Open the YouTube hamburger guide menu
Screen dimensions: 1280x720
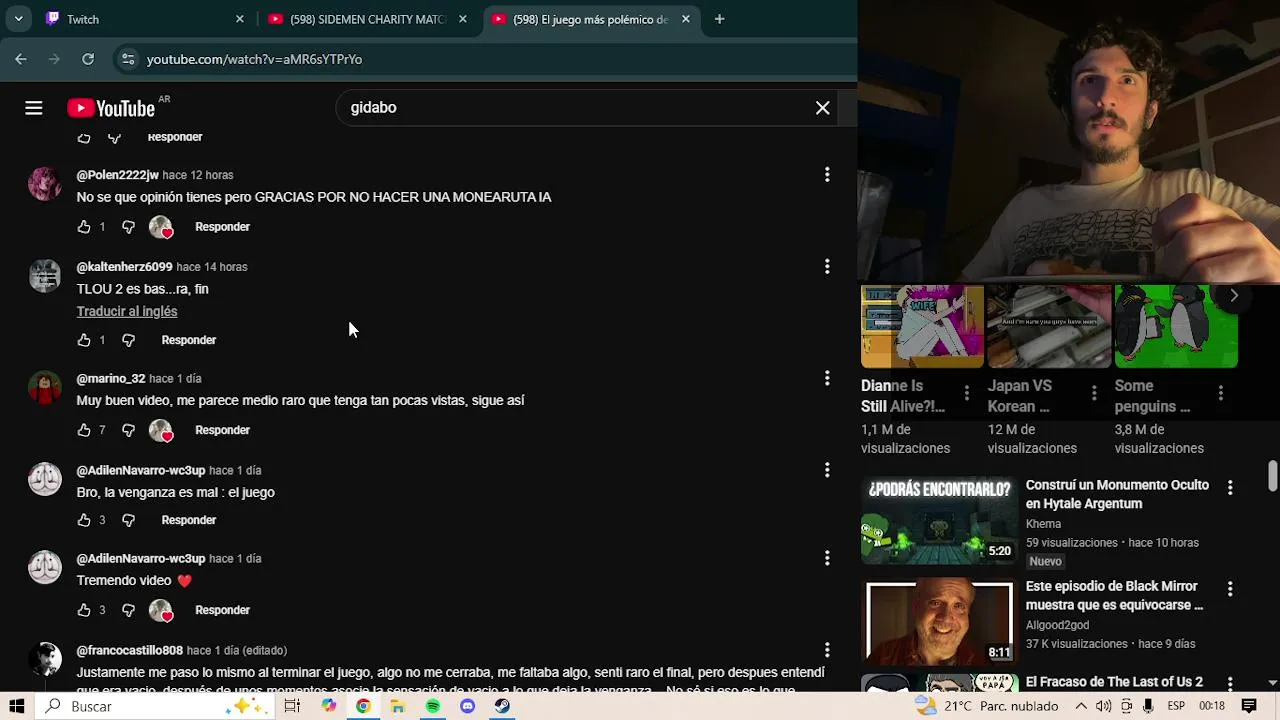pyautogui.click(x=34, y=108)
